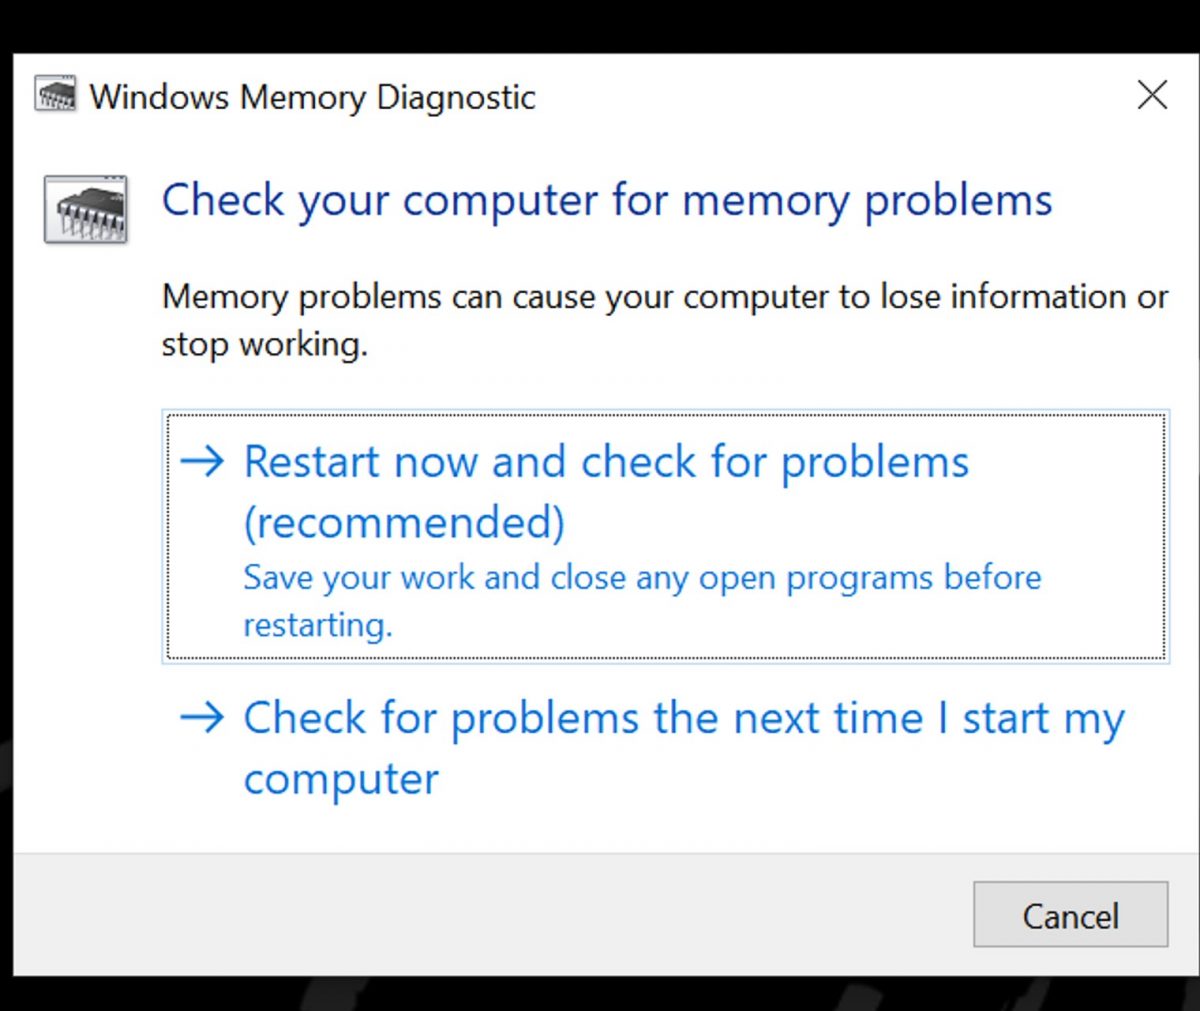Click the "restarting." text in the first option
This screenshot has width=1200, height=1011.
pos(318,625)
